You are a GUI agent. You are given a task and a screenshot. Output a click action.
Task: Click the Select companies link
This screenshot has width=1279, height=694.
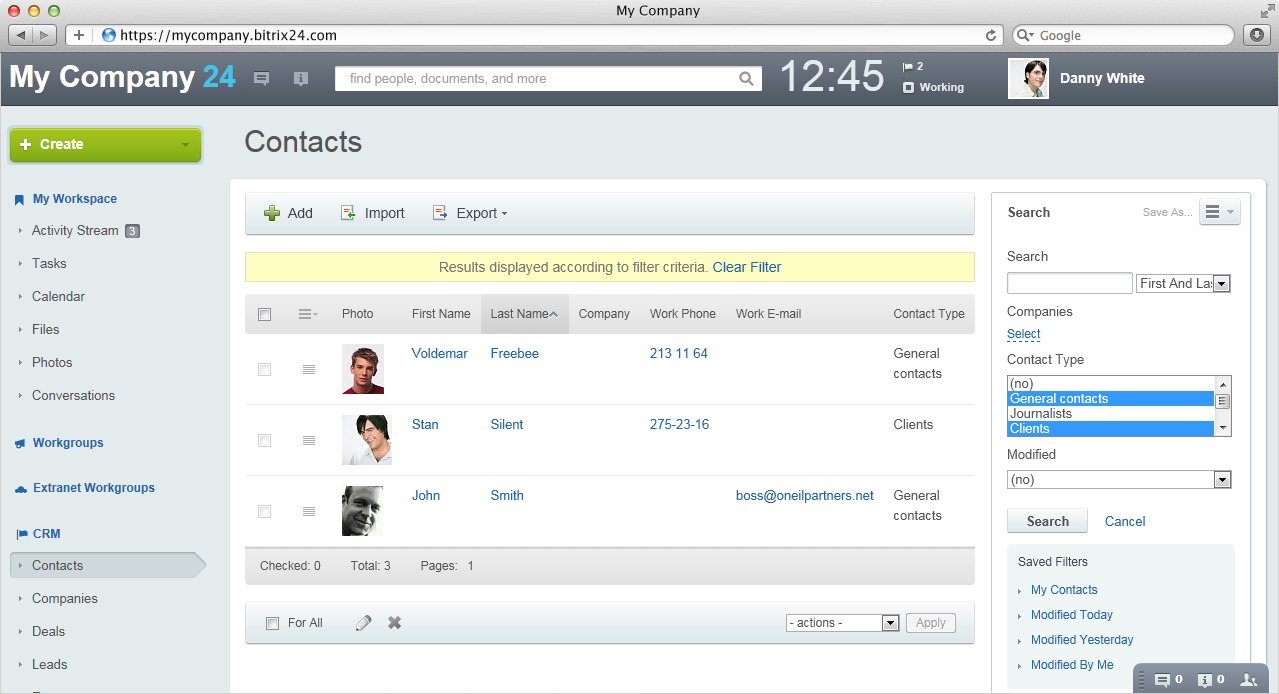click(1023, 334)
